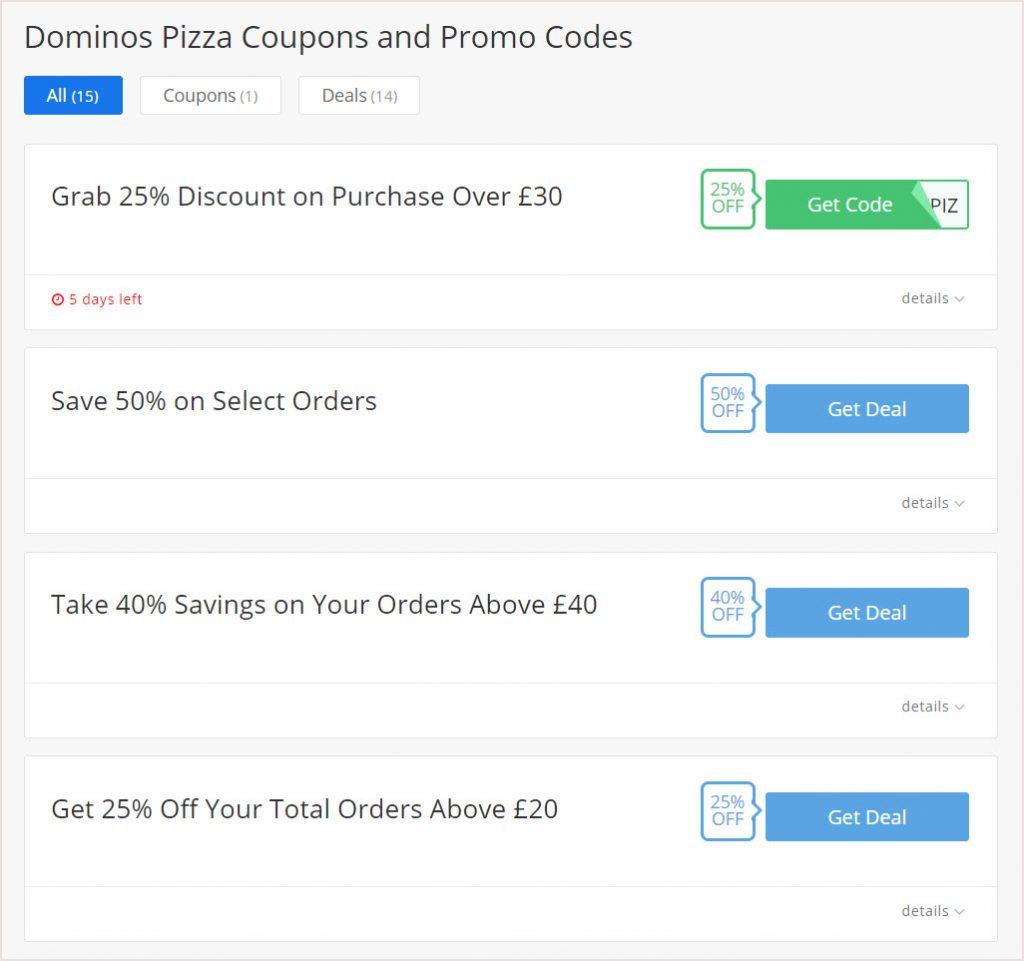Click the 5 days left expiry label

click(x=105, y=299)
